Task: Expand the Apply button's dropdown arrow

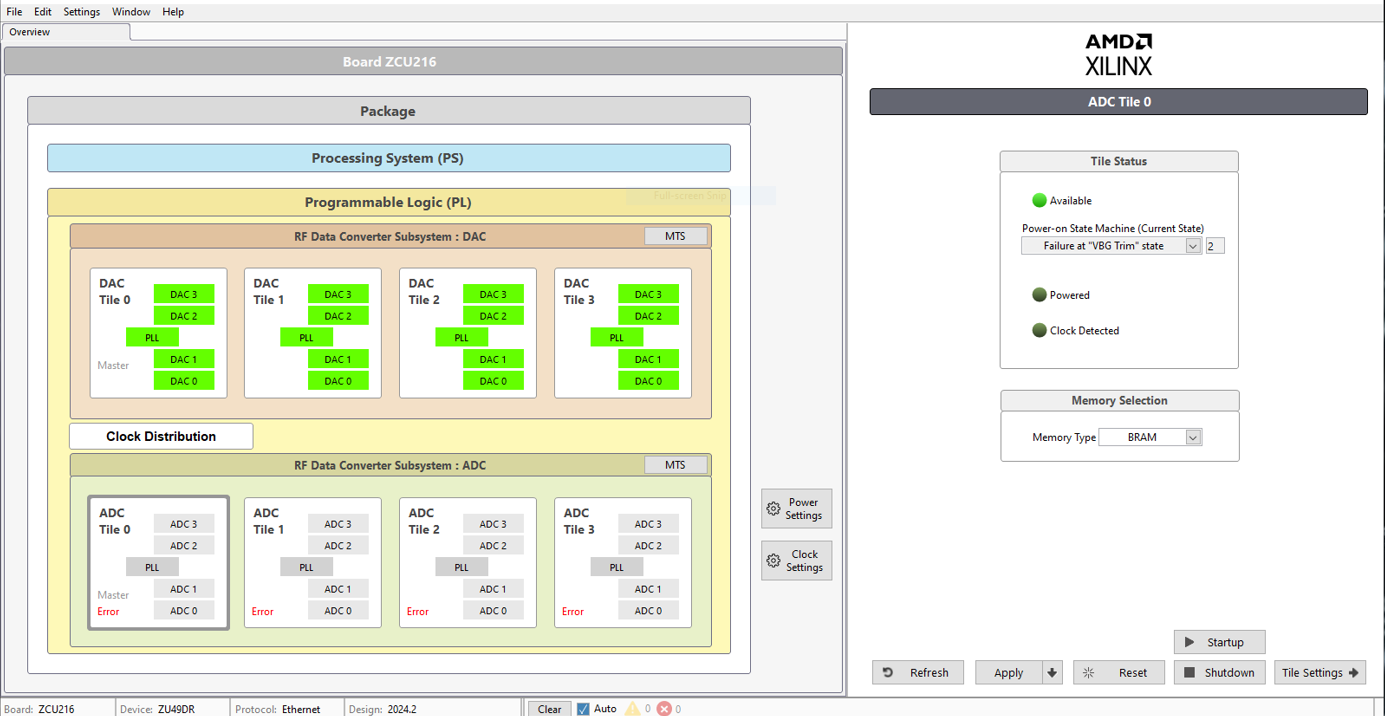Action: [1054, 672]
